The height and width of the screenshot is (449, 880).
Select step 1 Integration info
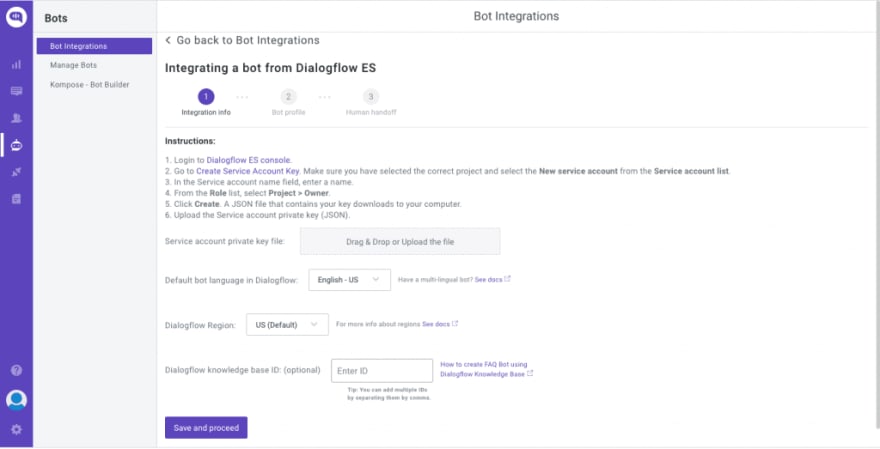point(206,102)
